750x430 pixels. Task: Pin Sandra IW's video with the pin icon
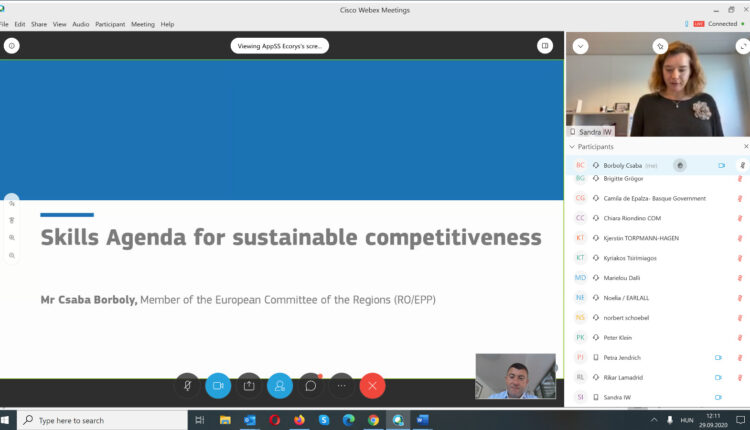click(x=659, y=46)
